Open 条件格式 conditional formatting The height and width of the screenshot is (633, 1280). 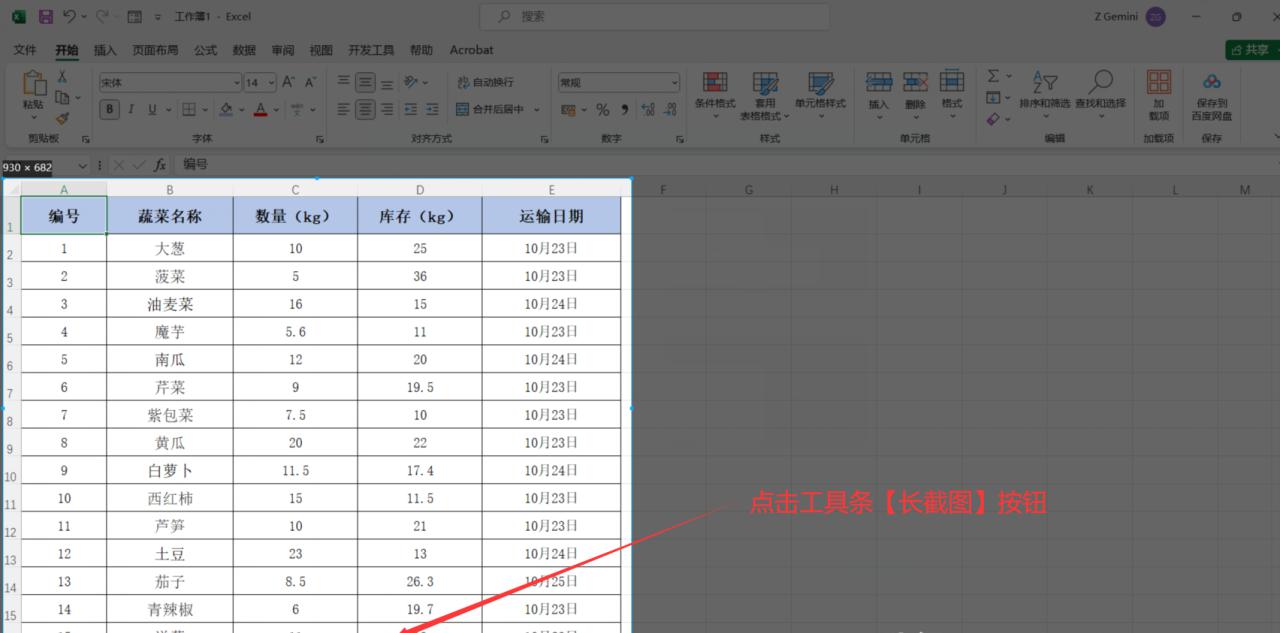pyautogui.click(x=715, y=96)
